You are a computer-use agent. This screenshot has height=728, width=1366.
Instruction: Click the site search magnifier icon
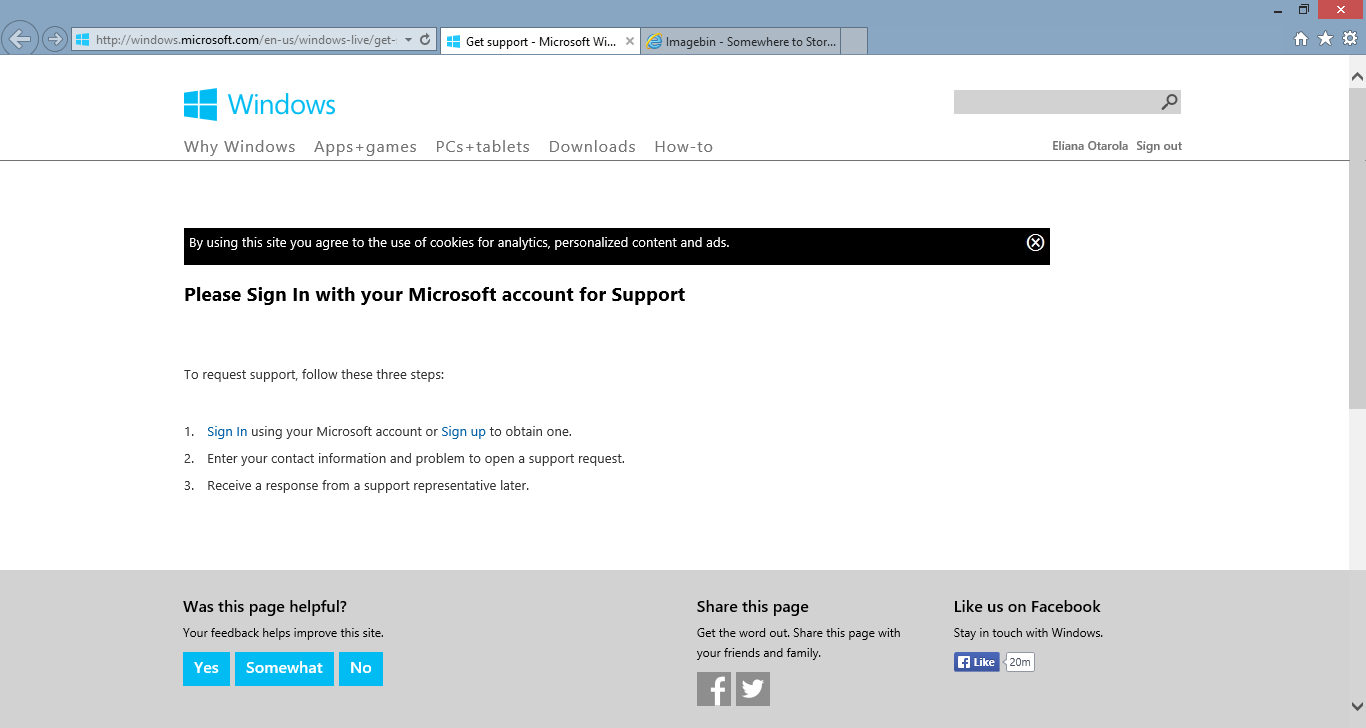(1169, 102)
